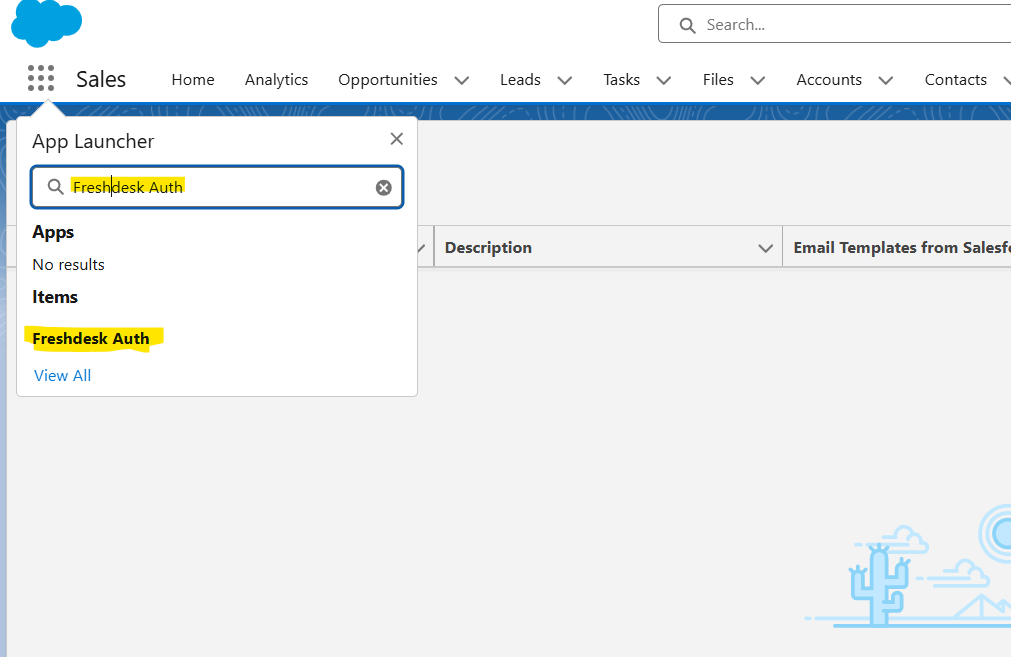The width and height of the screenshot is (1011, 657).
Task: Open the Leads tab
Action: point(520,79)
